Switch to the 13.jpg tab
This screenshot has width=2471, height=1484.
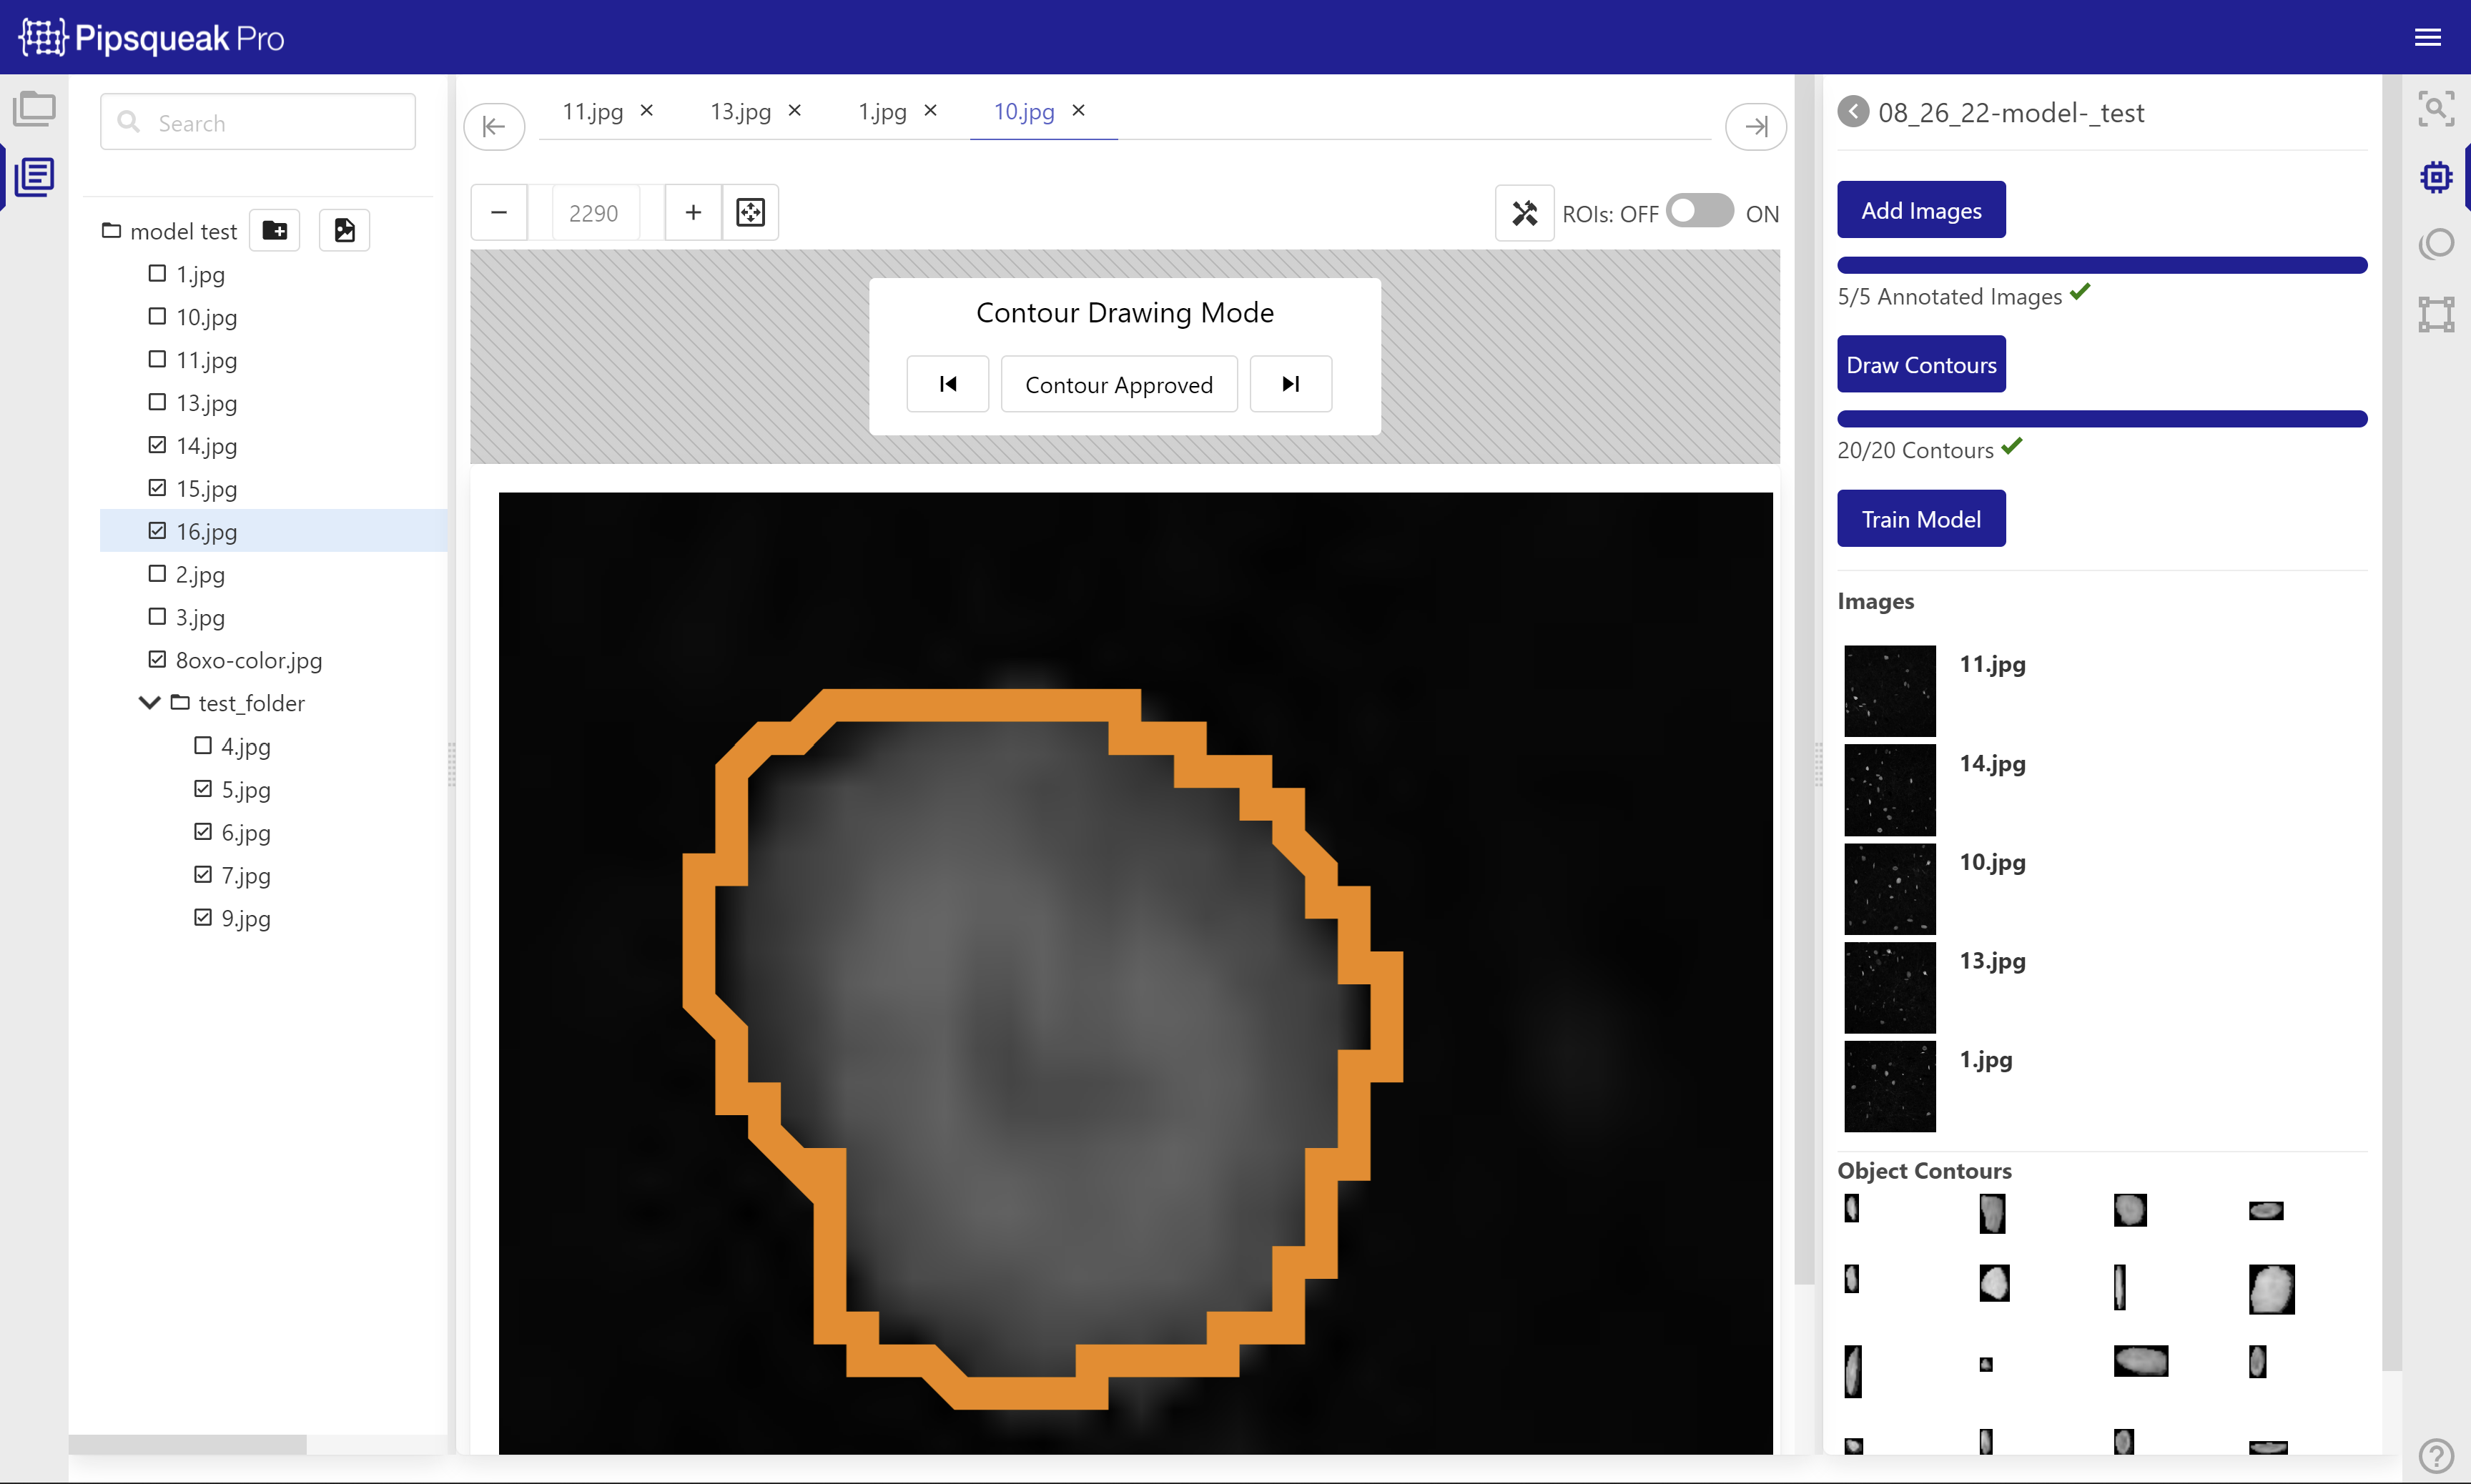click(740, 111)
